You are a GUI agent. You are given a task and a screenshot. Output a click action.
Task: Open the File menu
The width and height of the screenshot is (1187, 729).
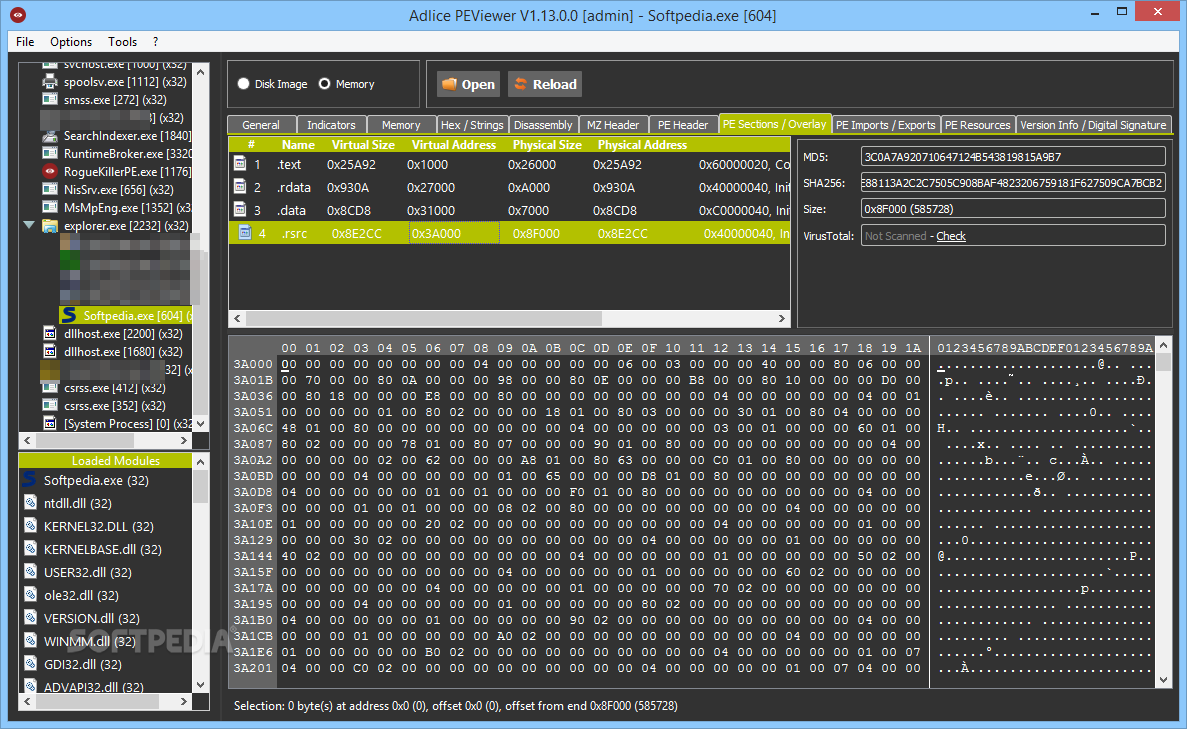pos(25,42)
